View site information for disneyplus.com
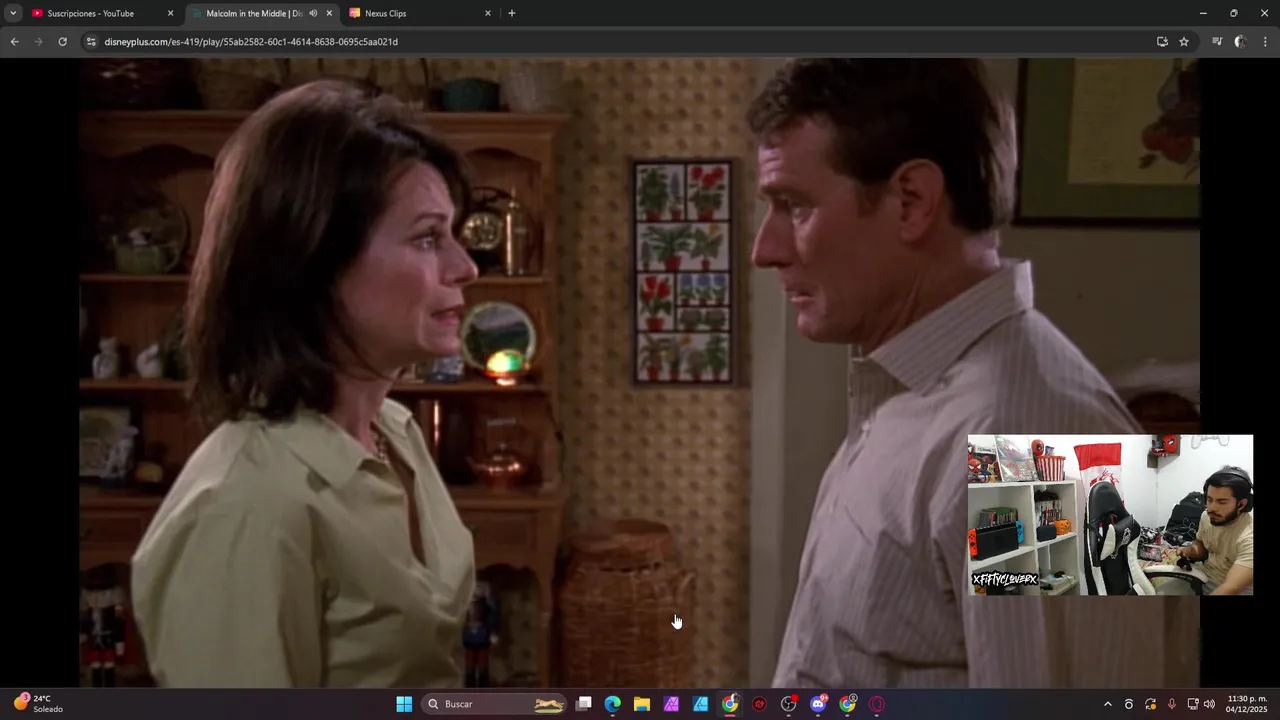This screenshot has width=1280, height=720. click(91, 41)
